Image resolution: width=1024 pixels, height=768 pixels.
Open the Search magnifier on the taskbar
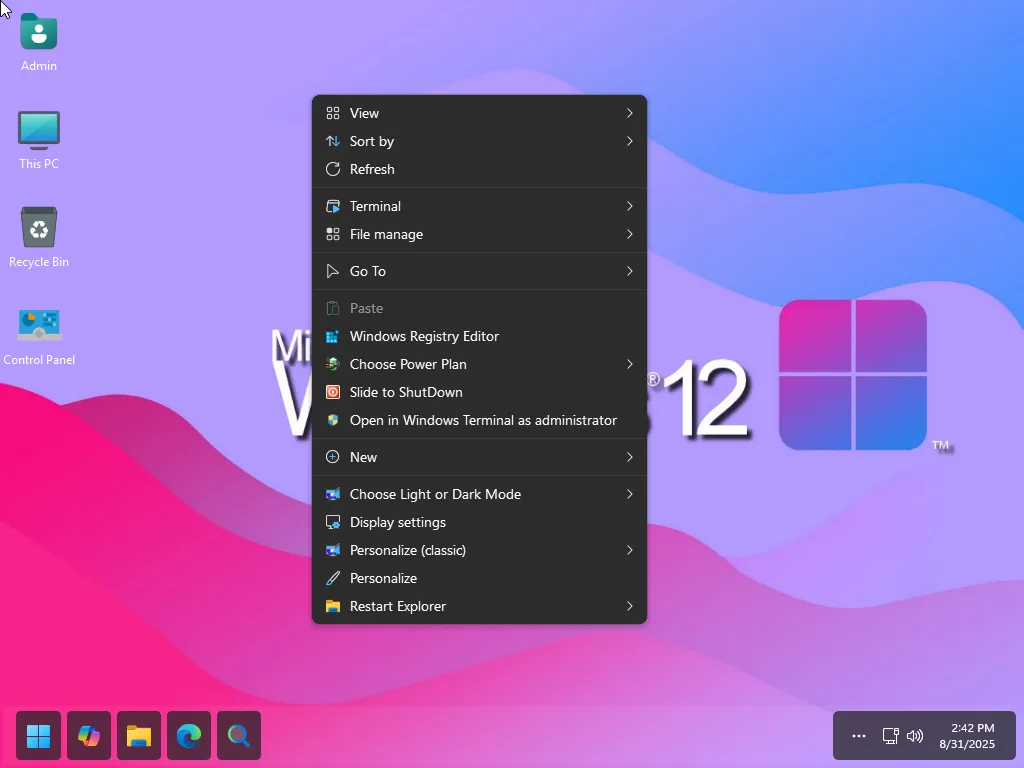click(x=239, y=736)
